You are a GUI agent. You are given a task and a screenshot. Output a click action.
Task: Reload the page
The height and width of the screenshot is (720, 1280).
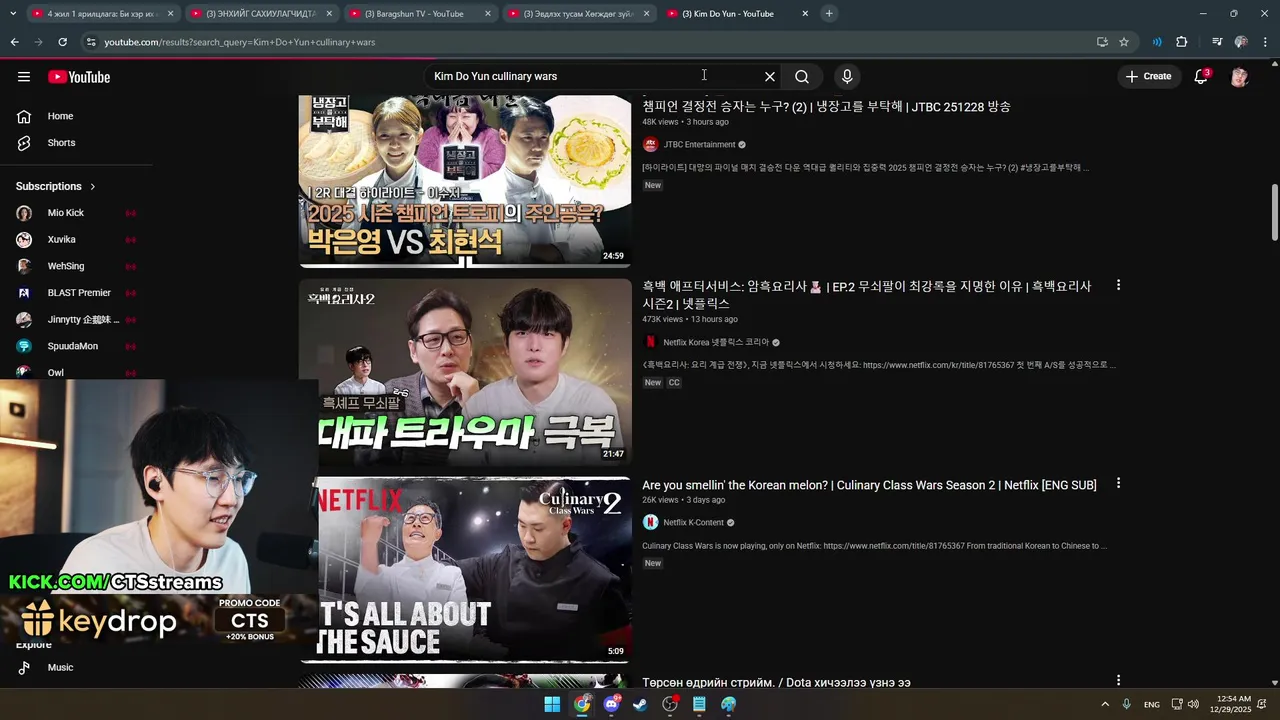62,42
